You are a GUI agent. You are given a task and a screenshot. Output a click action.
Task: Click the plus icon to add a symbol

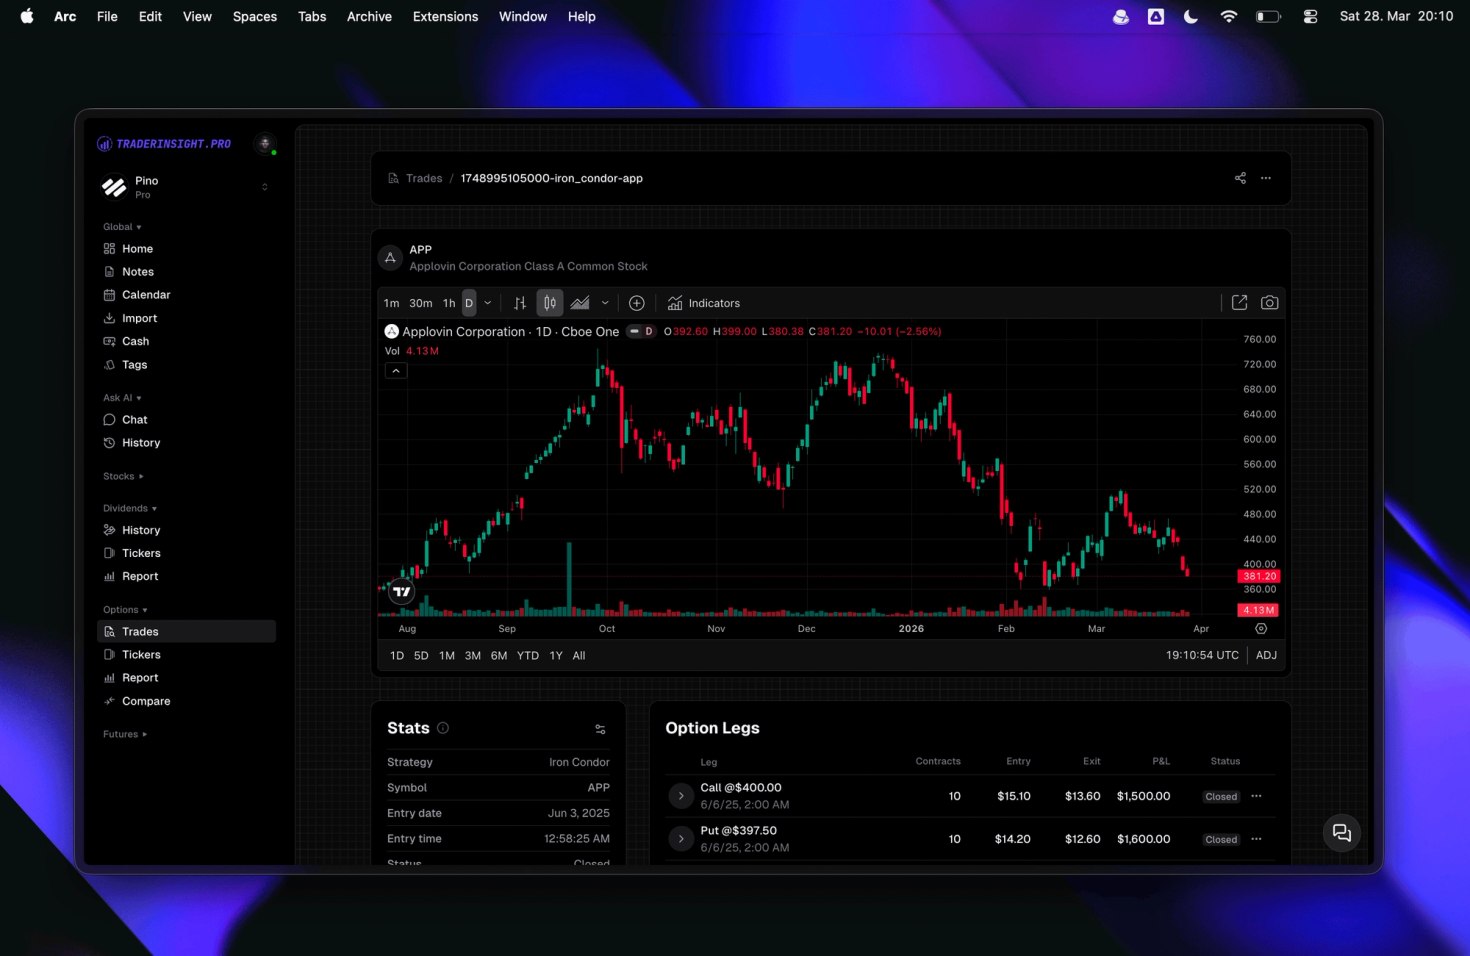(636, 302)
